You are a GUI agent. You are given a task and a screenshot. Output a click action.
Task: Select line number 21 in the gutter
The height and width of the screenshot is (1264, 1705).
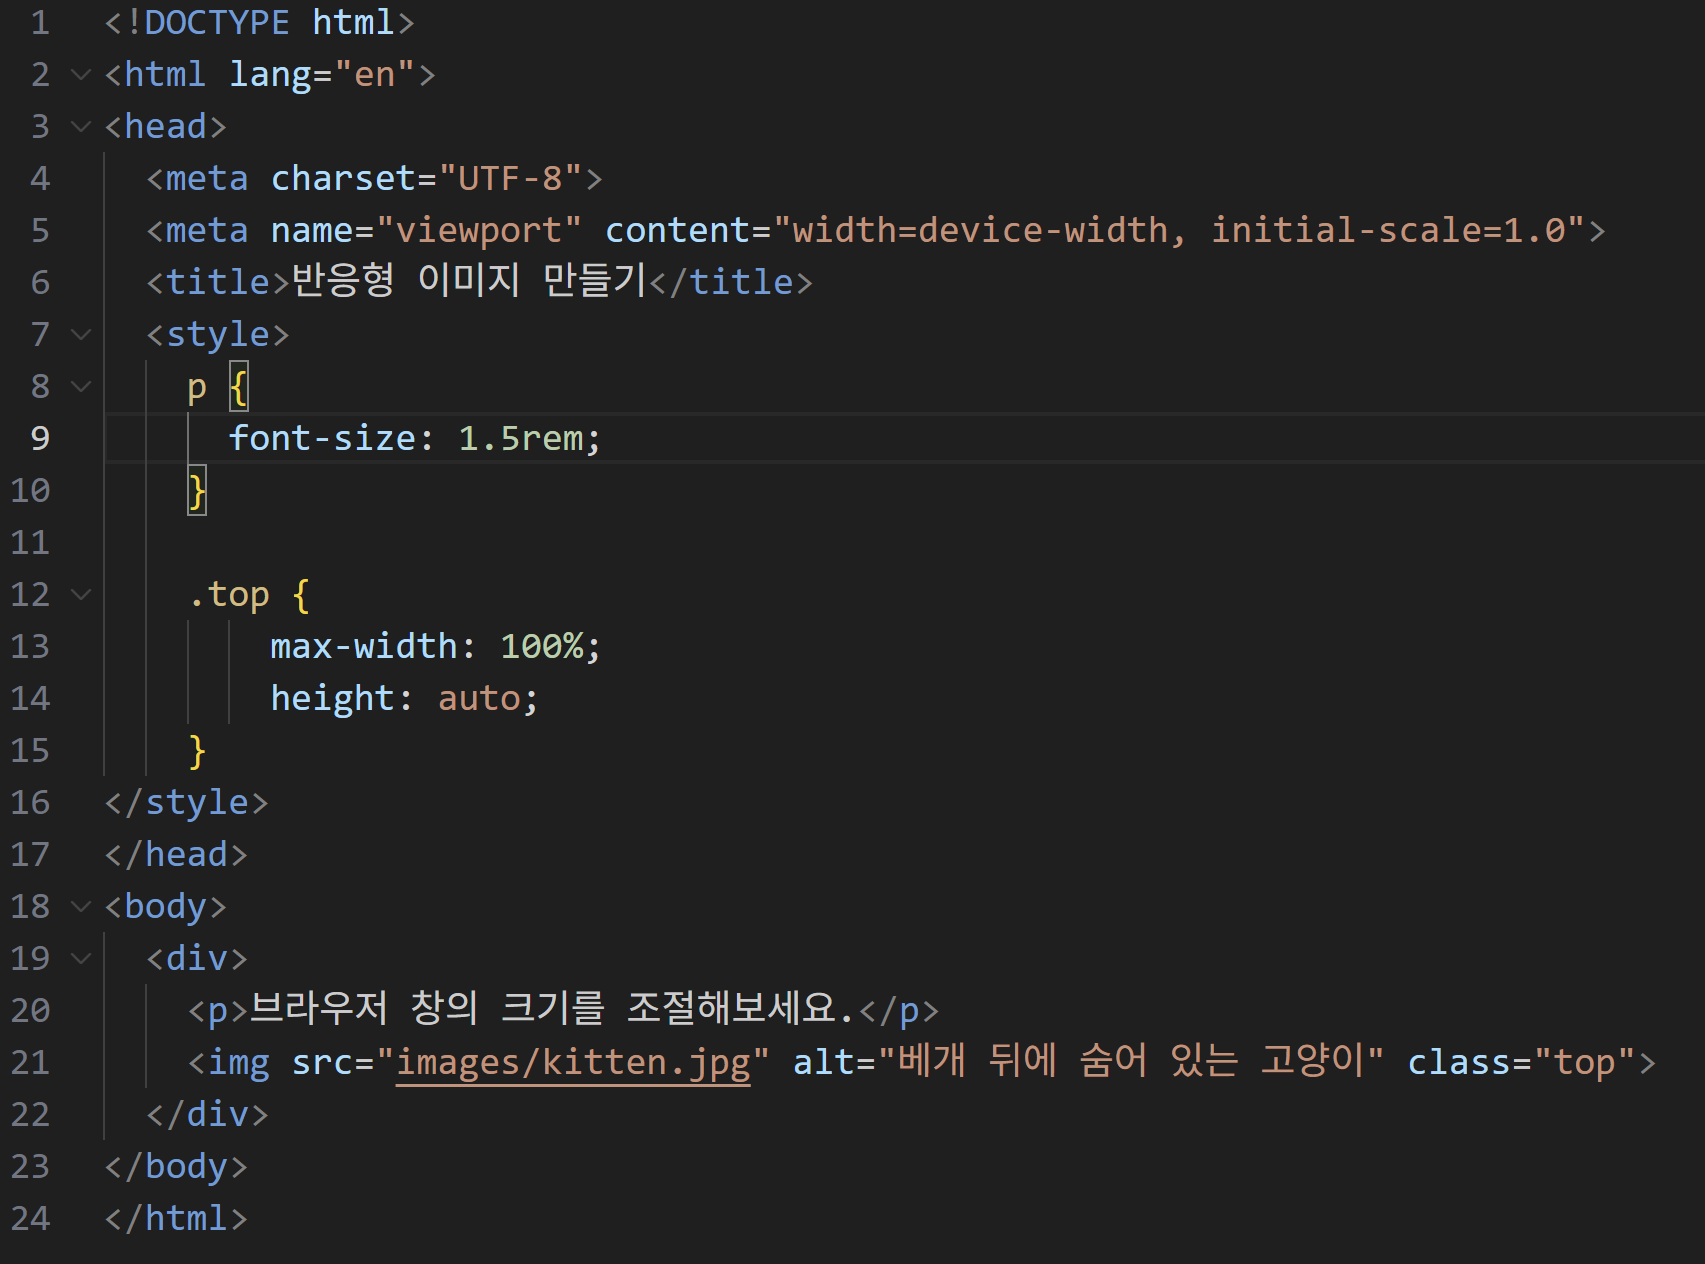pyautogui.click(x=30, y=1062)
